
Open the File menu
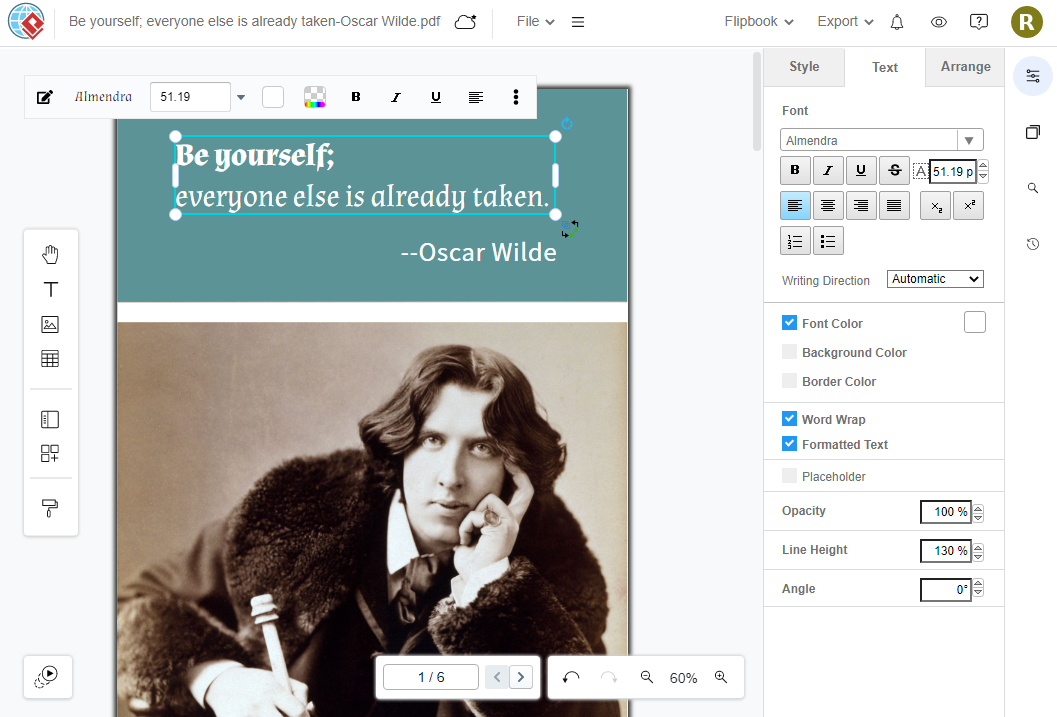coord(536,22)
